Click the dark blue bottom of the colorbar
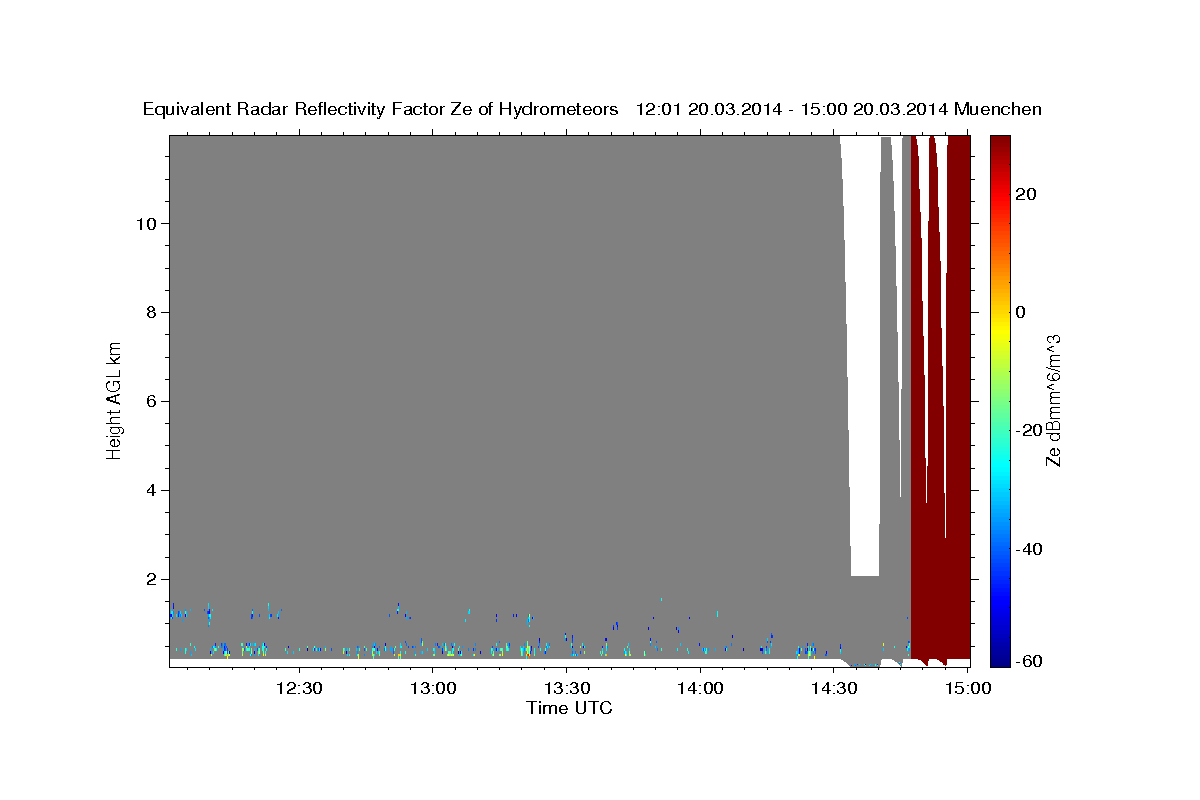 [1000, 655]
